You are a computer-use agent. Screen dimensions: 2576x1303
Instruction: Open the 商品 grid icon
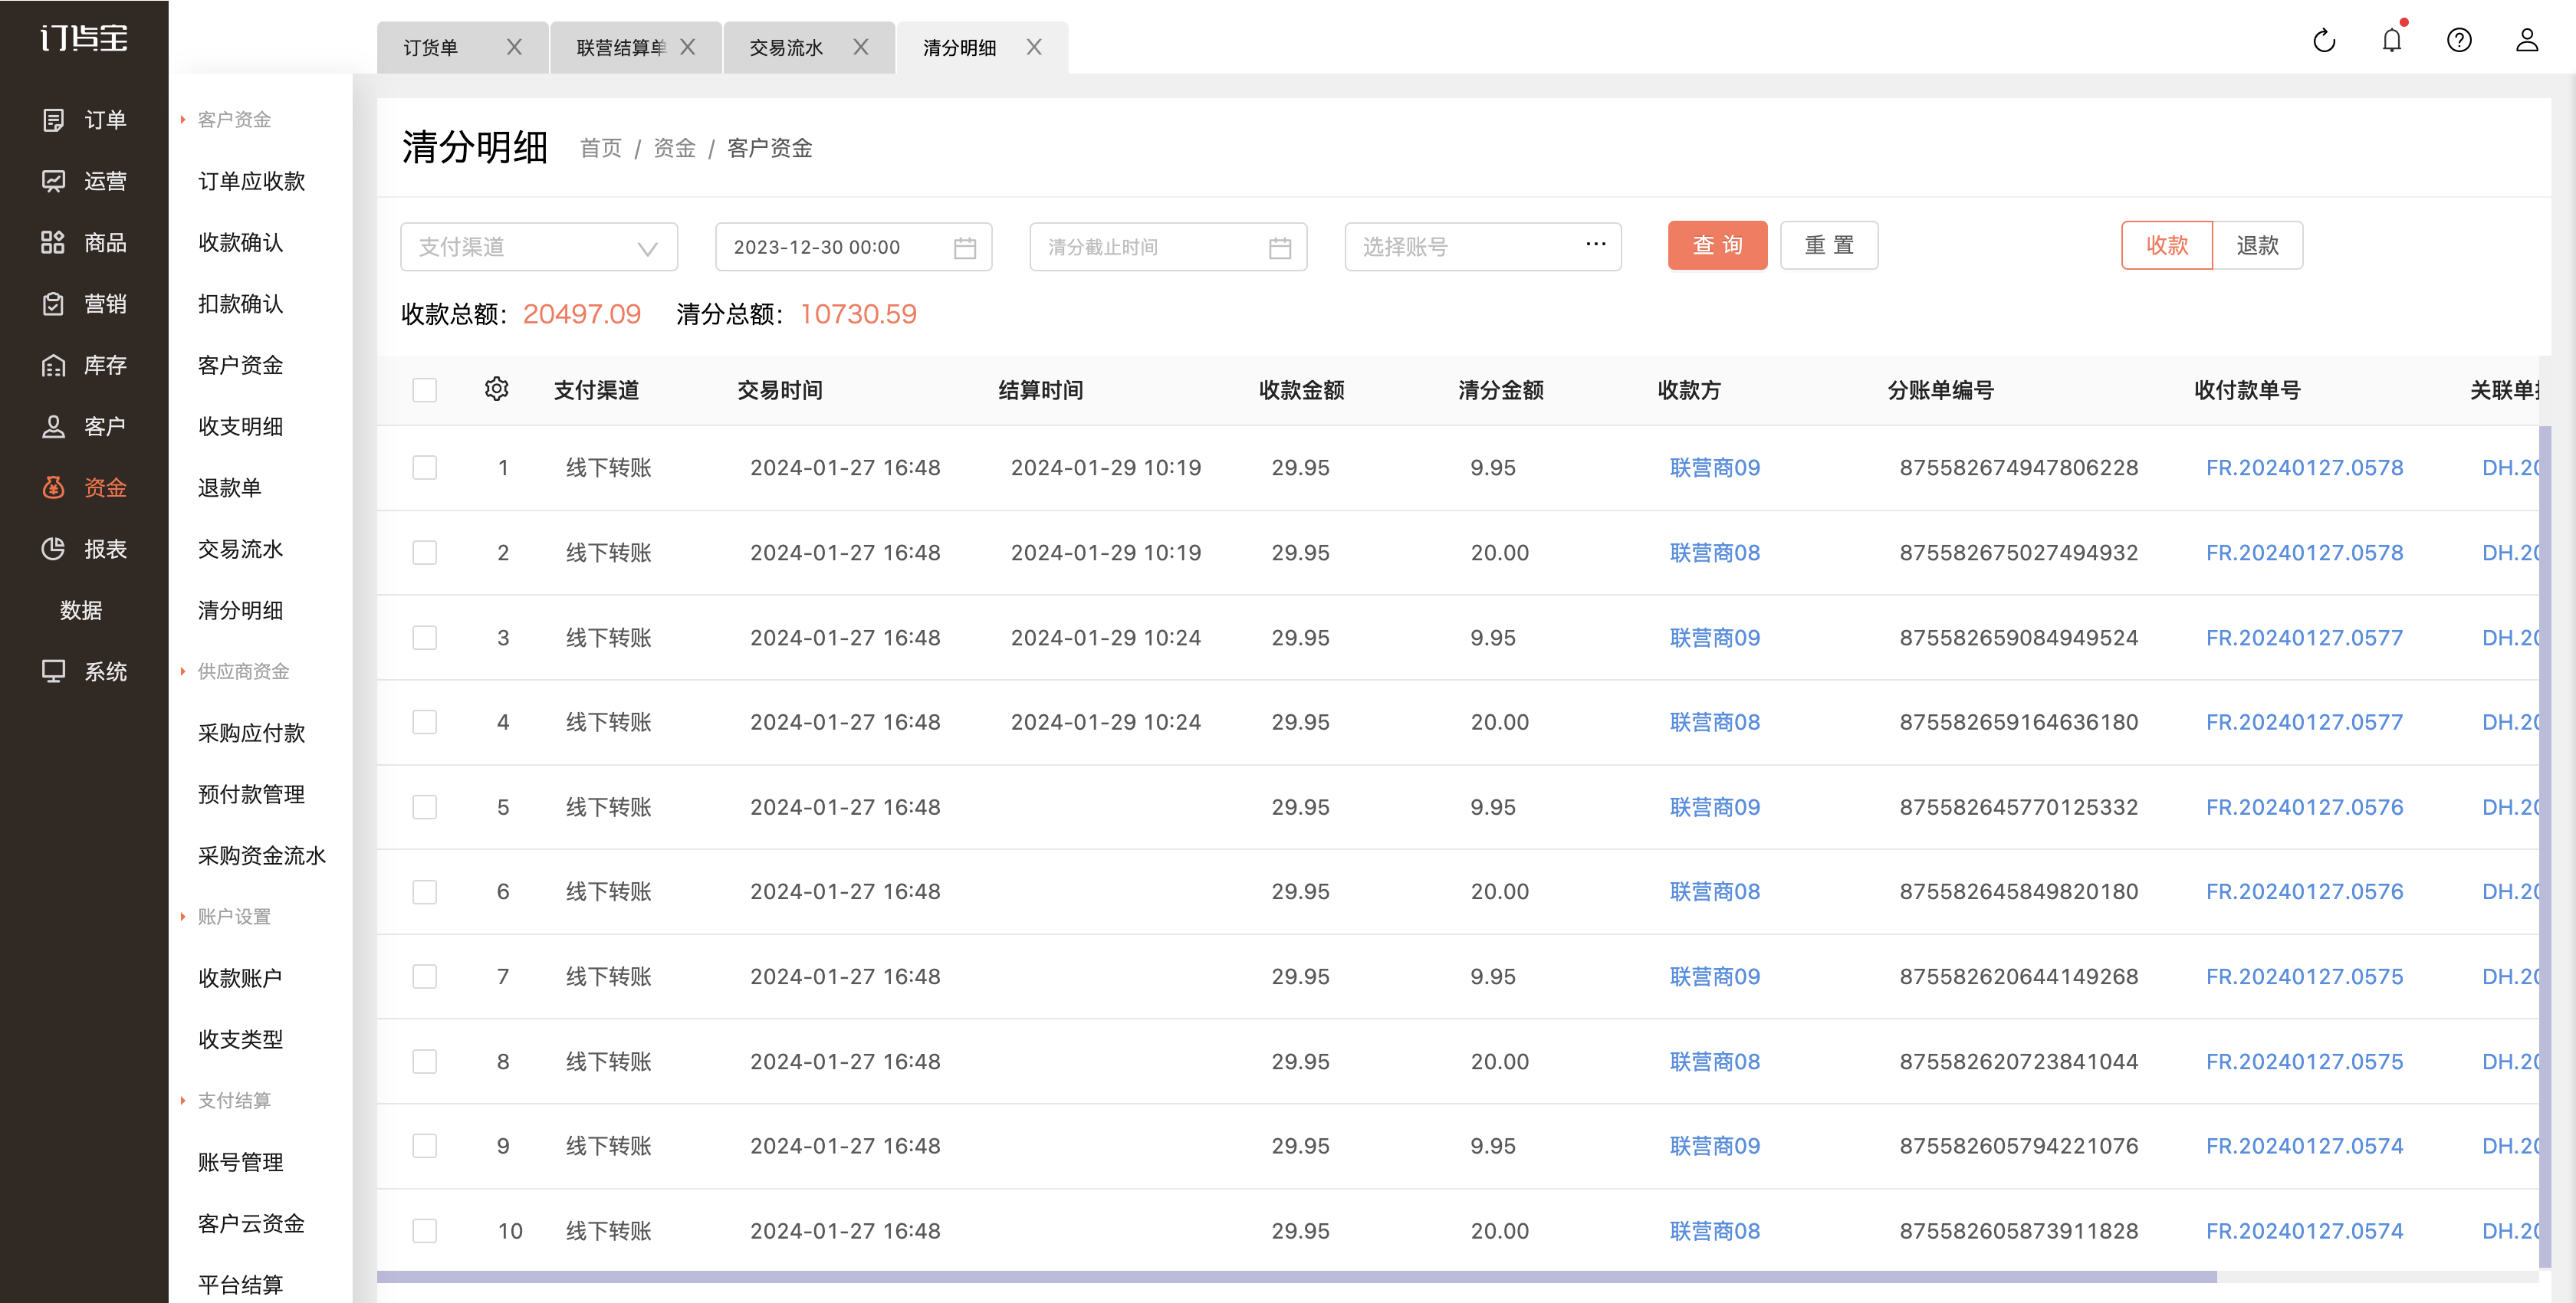tap(54, 242)
